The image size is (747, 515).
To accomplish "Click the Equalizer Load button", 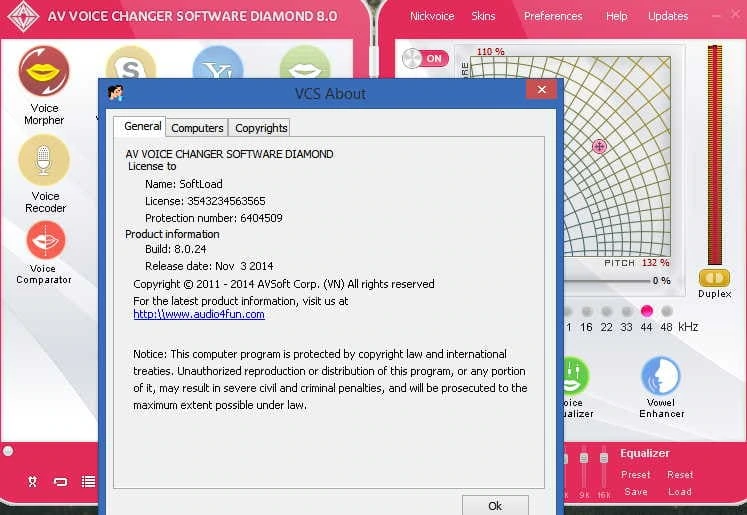I will (x=680, y=492).
